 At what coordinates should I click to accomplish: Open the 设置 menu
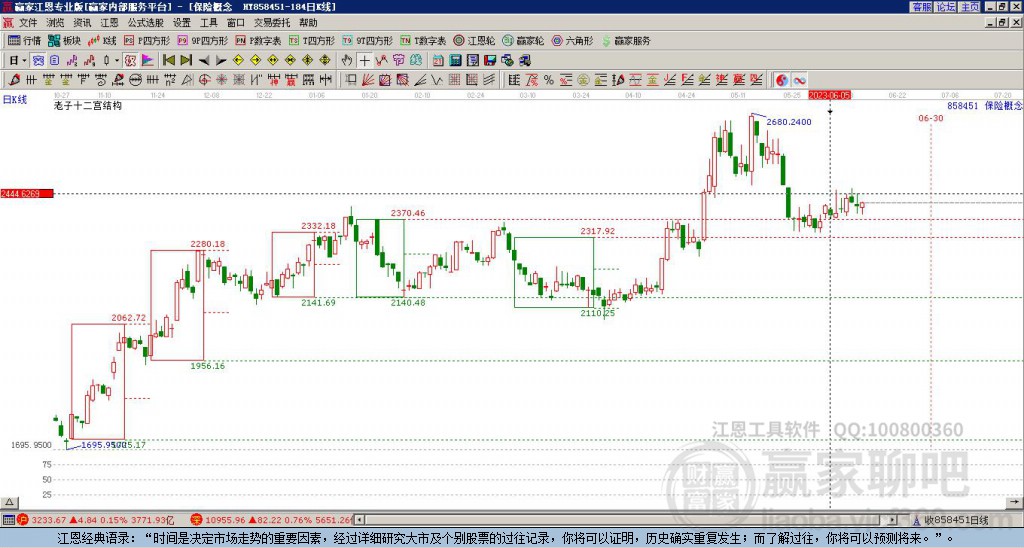click(182, 23)
